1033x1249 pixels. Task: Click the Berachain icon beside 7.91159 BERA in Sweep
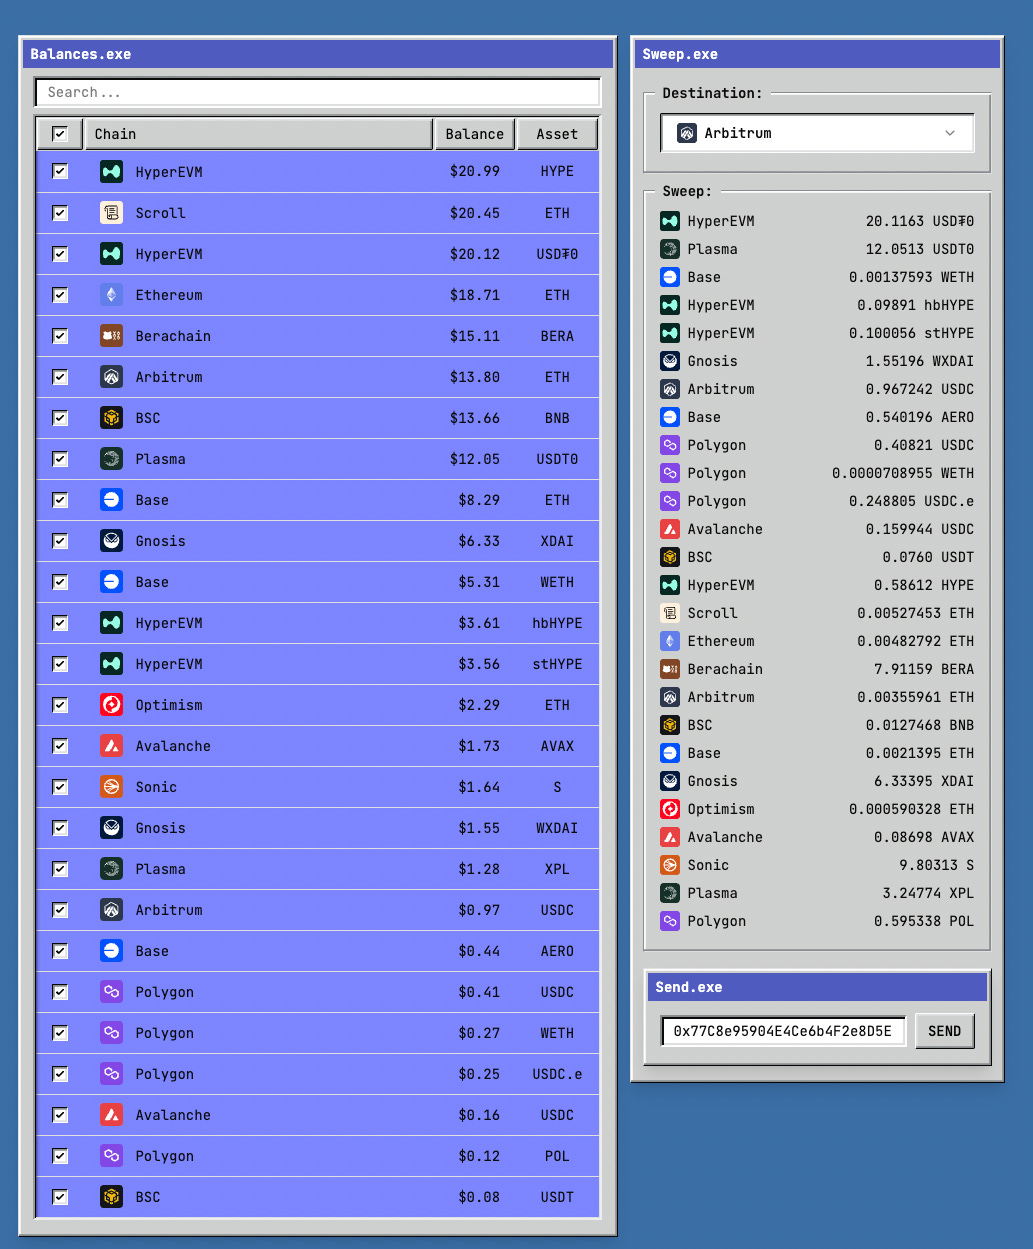coord(670,669)
